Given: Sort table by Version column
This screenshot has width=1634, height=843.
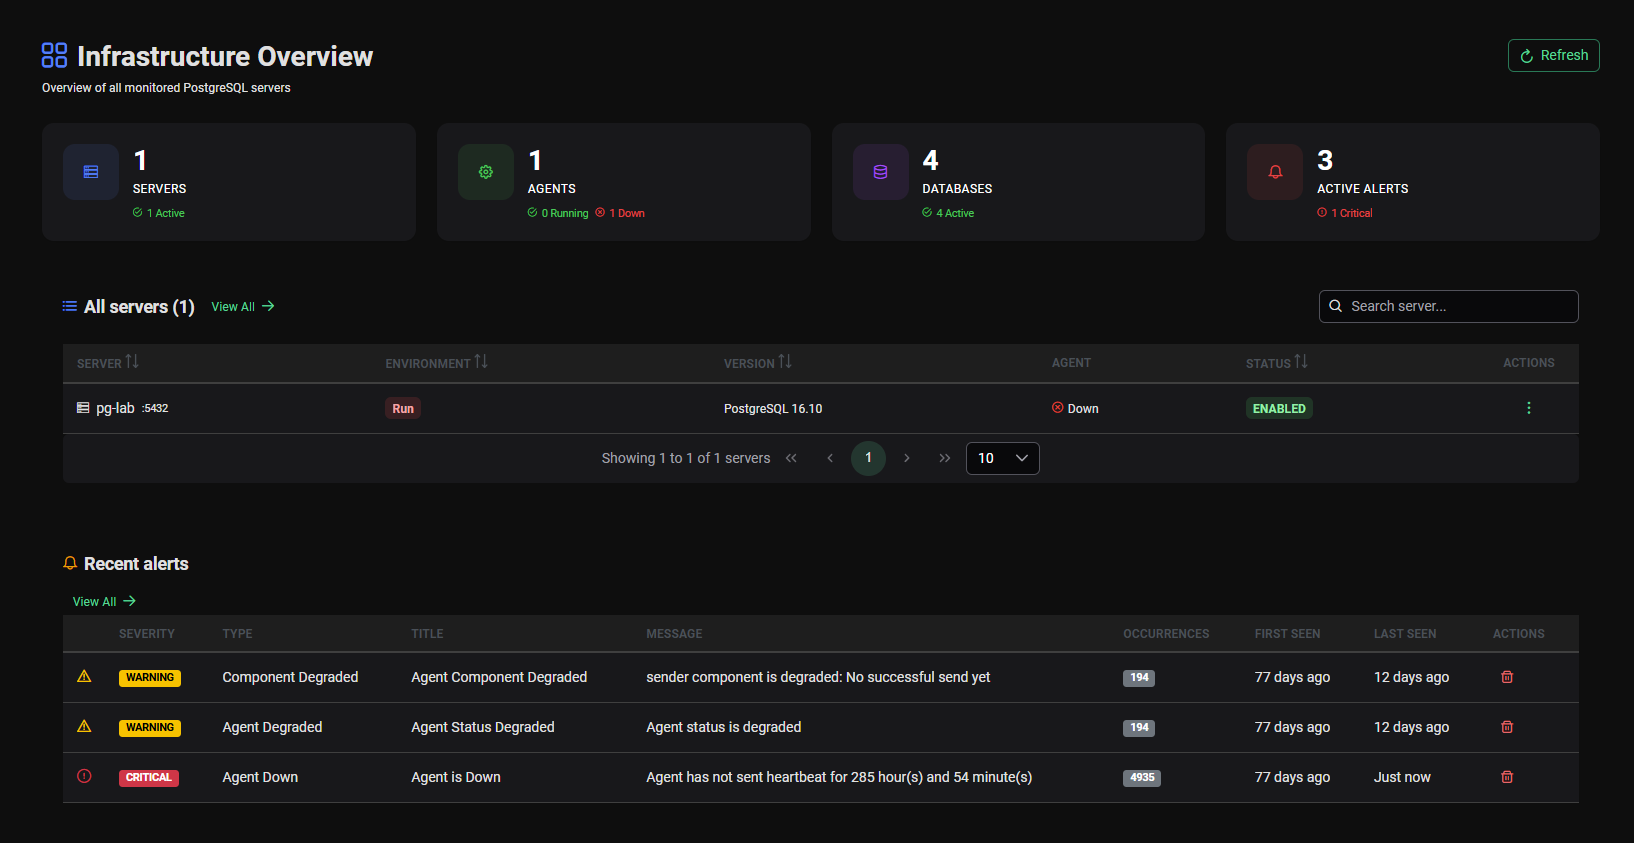Looking at the screenshot, I should coord(758,363).
